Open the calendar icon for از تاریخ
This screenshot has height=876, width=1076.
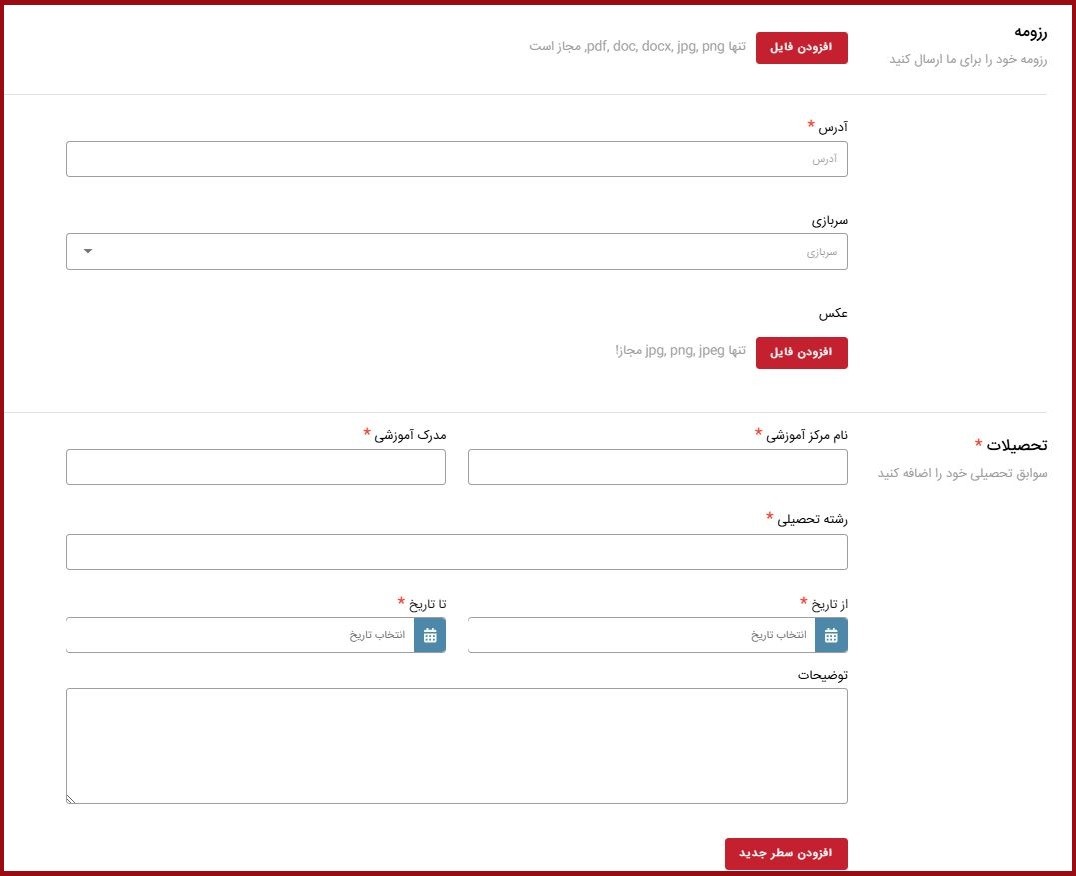pos(831,635)
